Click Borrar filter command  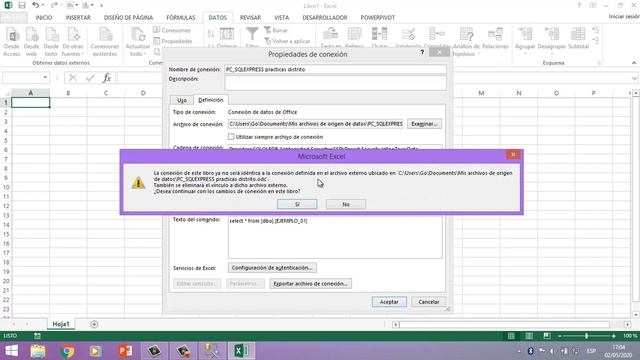[276, 30]
